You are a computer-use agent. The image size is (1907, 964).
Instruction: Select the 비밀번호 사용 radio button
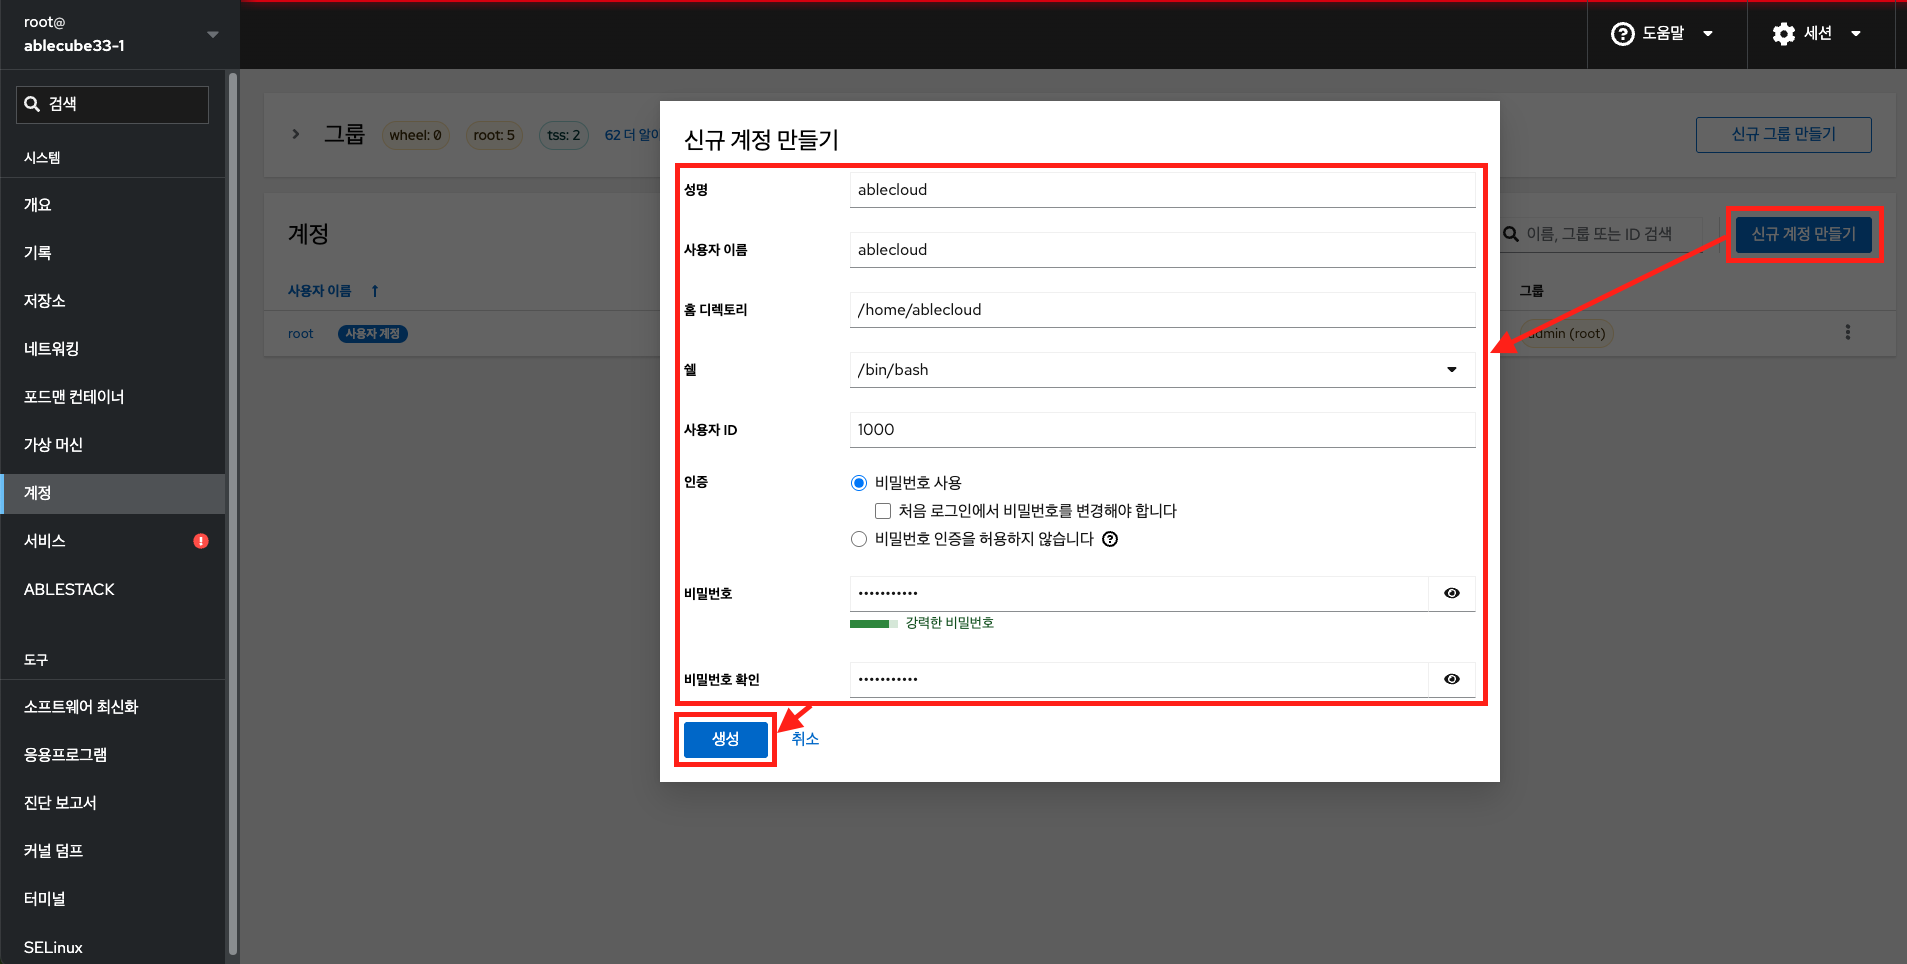[x=858, y=483]
